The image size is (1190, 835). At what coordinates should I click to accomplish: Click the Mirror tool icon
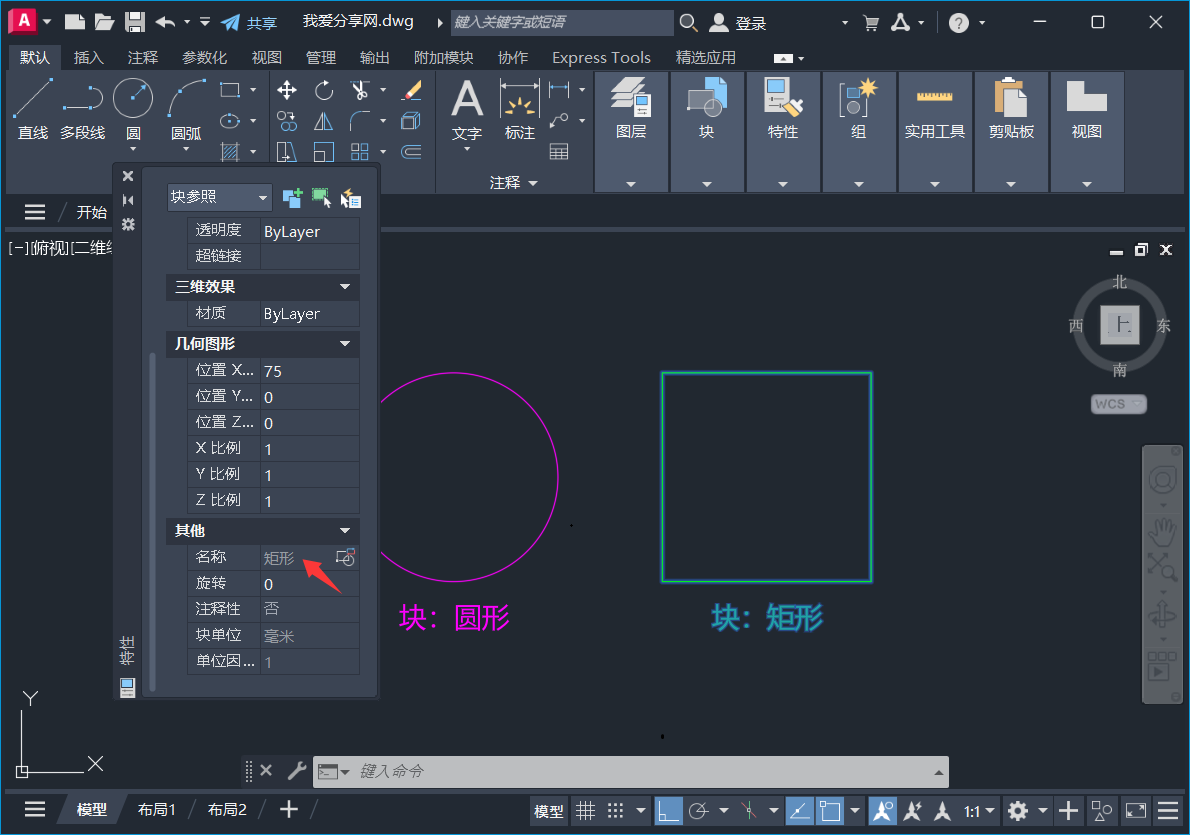tap(324, 121)
